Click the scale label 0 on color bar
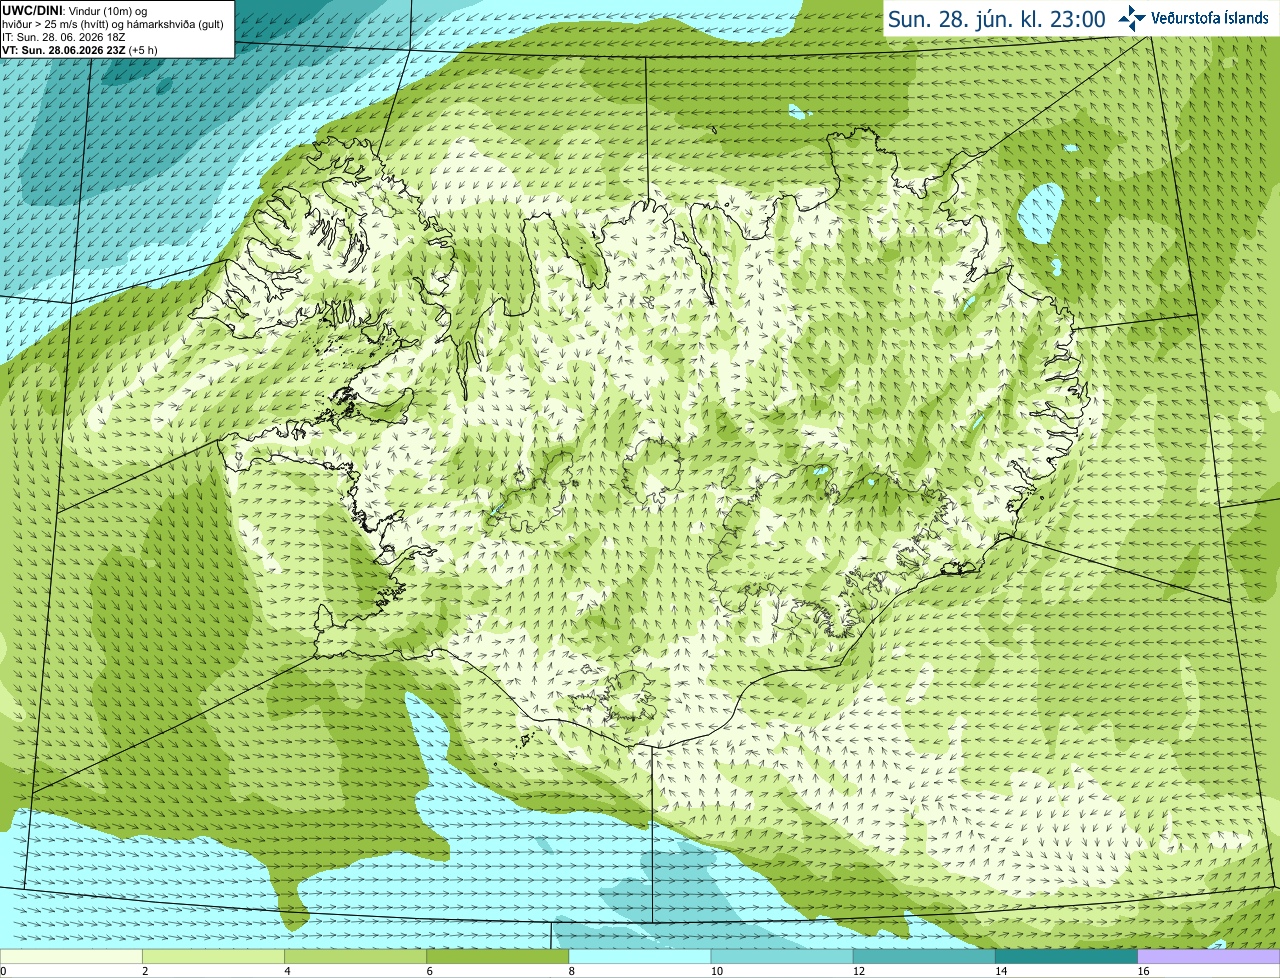This screenshot has width=1280, height=978. 3,971
